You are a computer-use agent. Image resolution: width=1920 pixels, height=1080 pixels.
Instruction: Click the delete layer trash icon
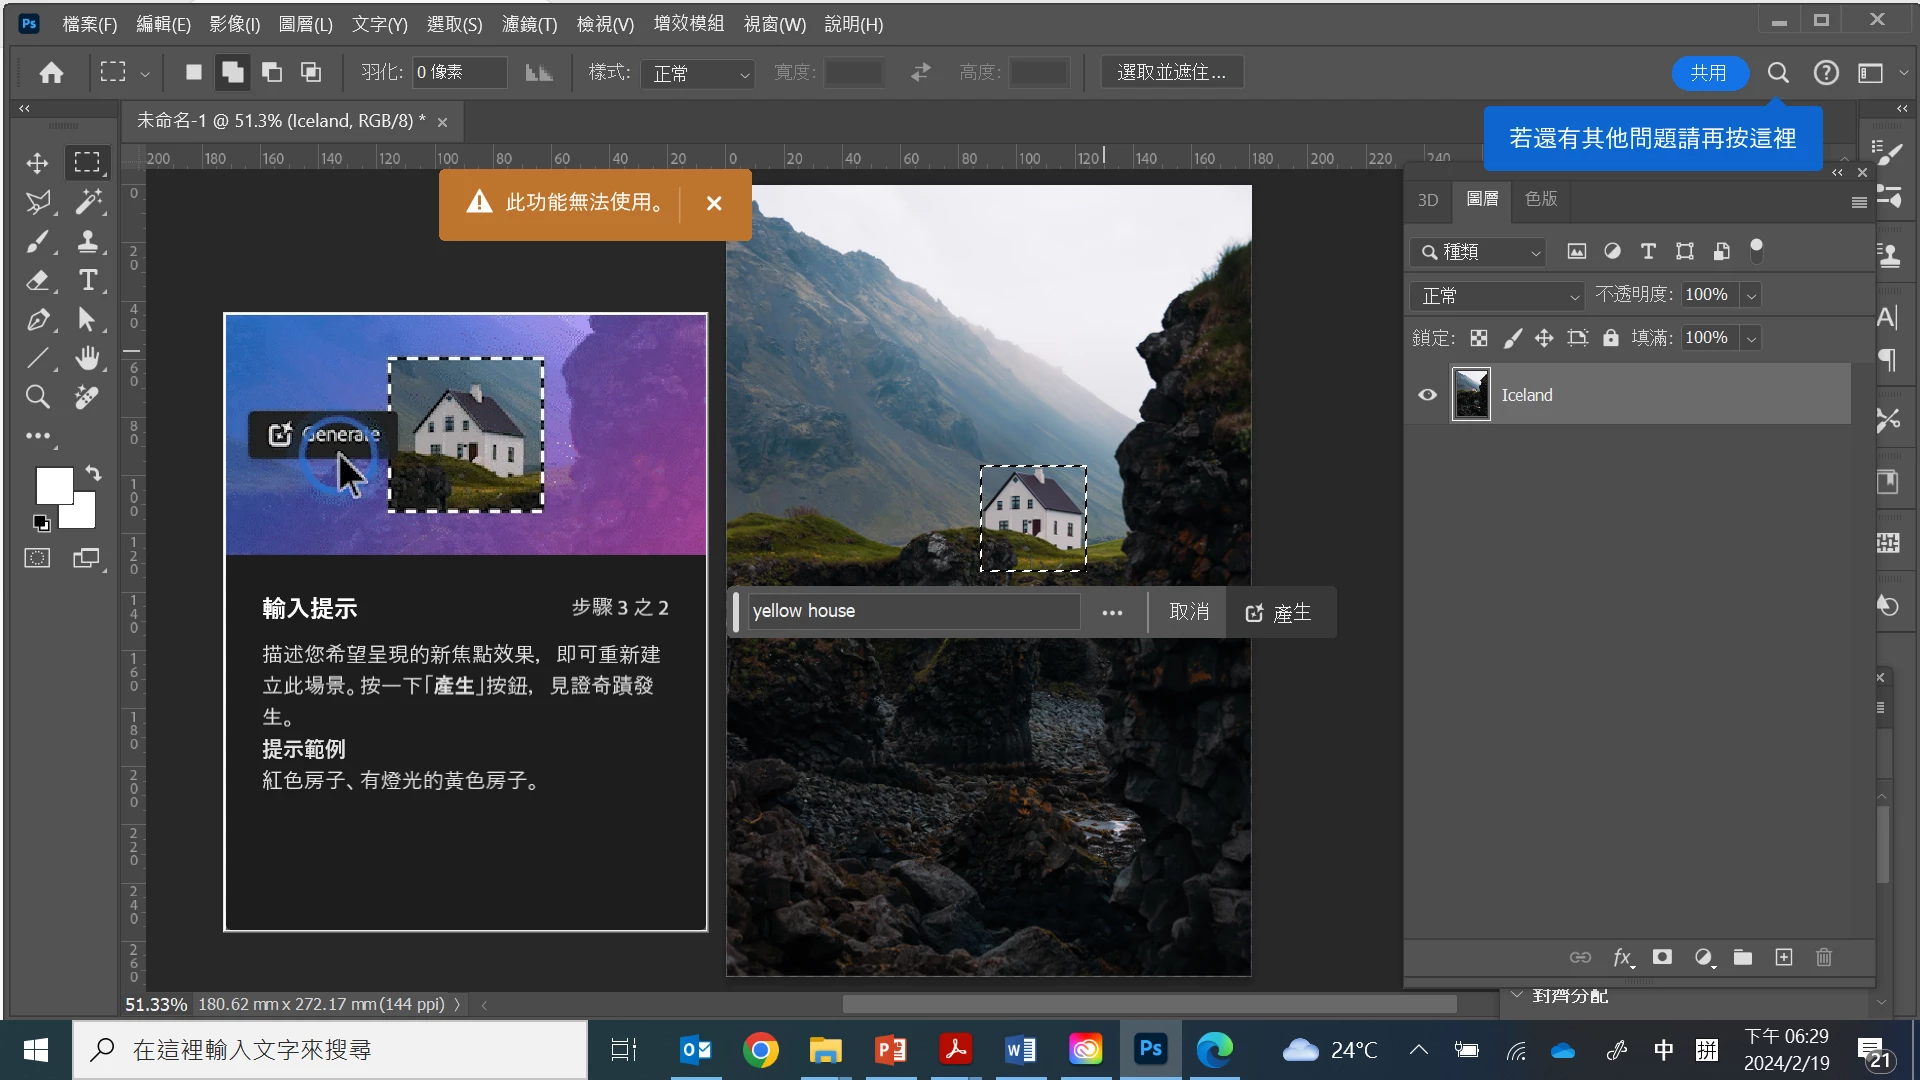[1824, 957]
